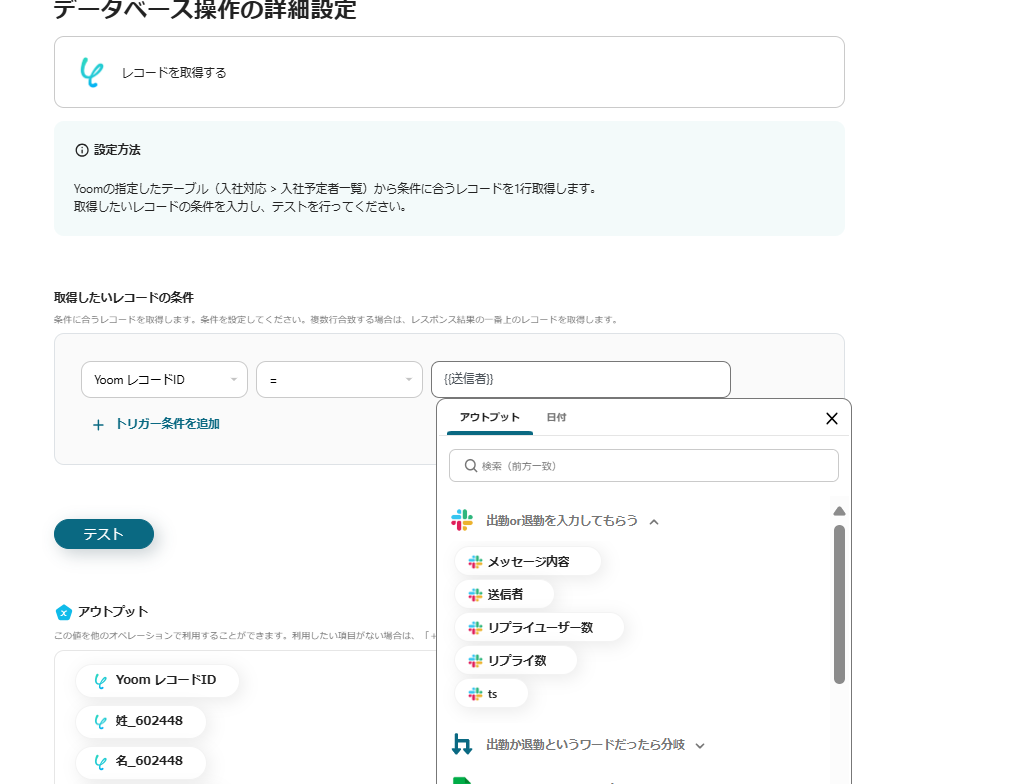Select the メッセージ内容 output chip
This screenshot has height=784, width=1027.
click(x=528, y=562)
